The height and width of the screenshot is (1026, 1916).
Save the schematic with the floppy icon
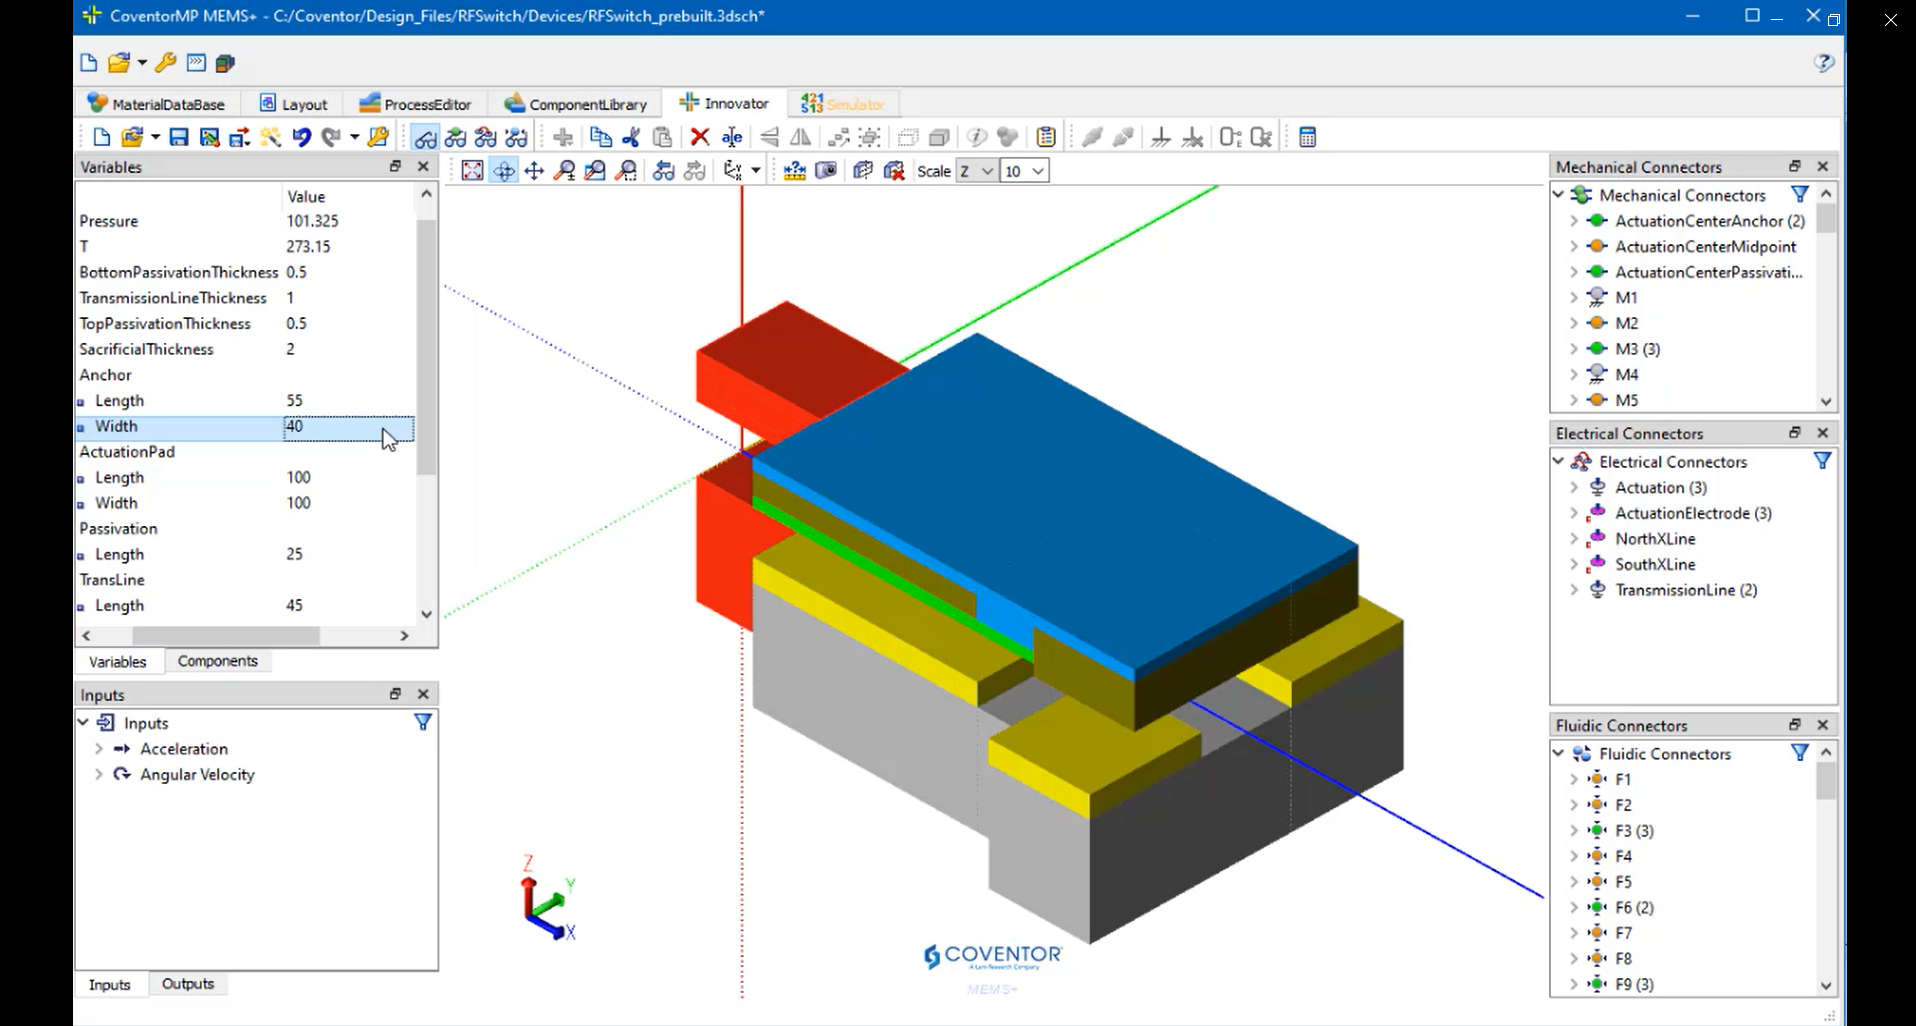179,137
